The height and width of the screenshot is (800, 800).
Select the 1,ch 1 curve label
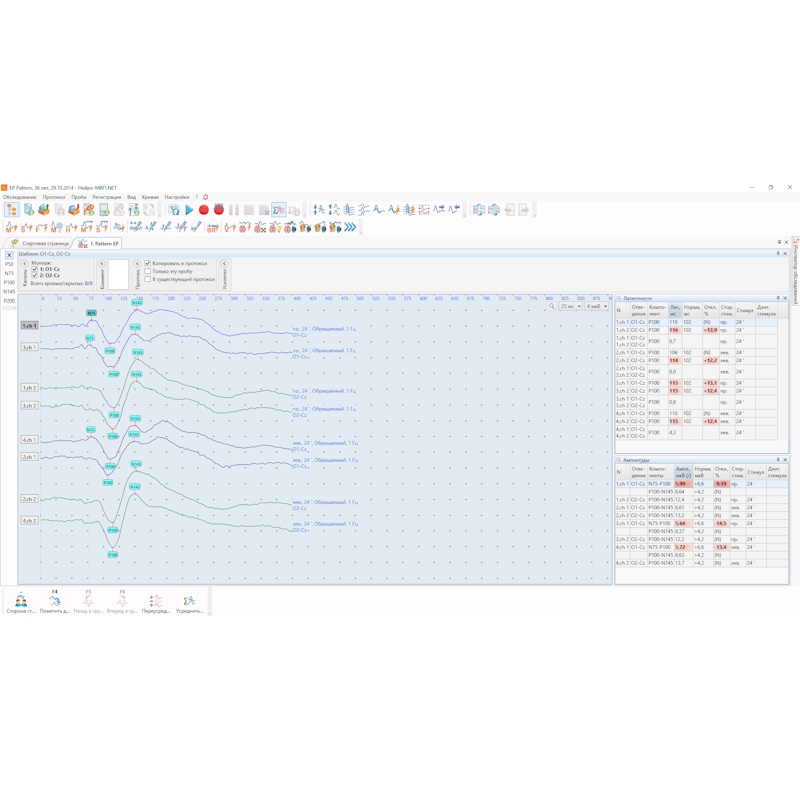click(x=30, y=326)
